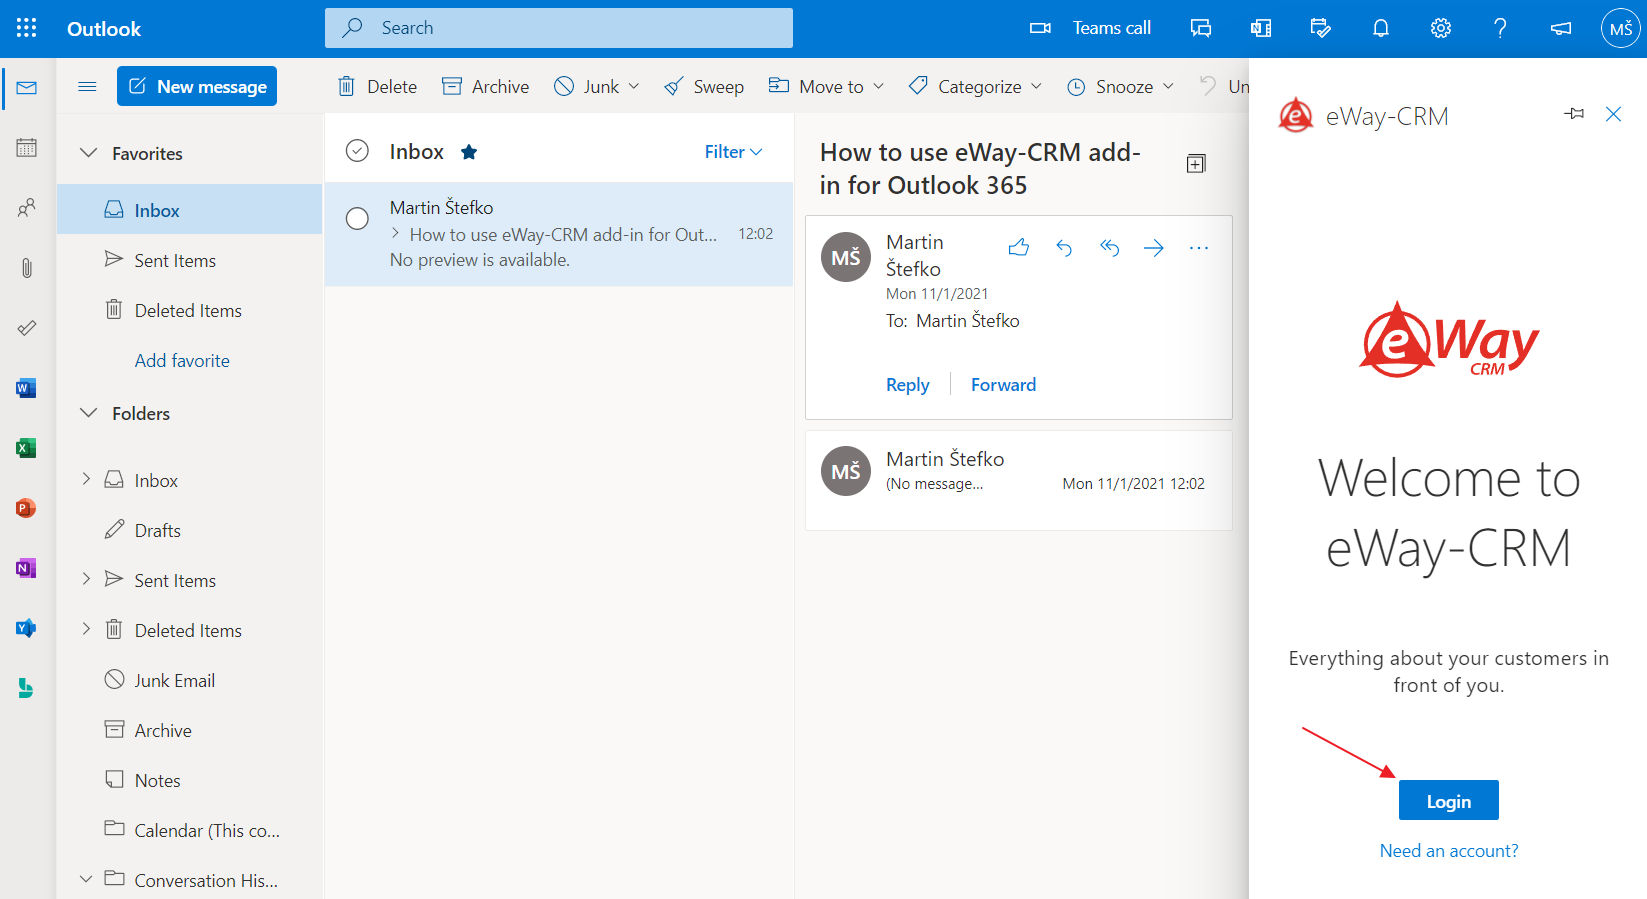Image resolution: width=1647 pixels, height=899 pixels.
Task: Click the Reply link
Action: 907,385
